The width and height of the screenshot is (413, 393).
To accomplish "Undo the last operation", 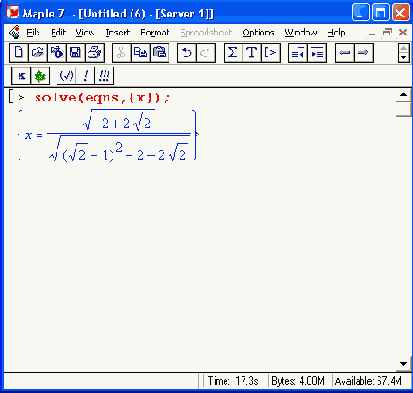I will 187,53.
